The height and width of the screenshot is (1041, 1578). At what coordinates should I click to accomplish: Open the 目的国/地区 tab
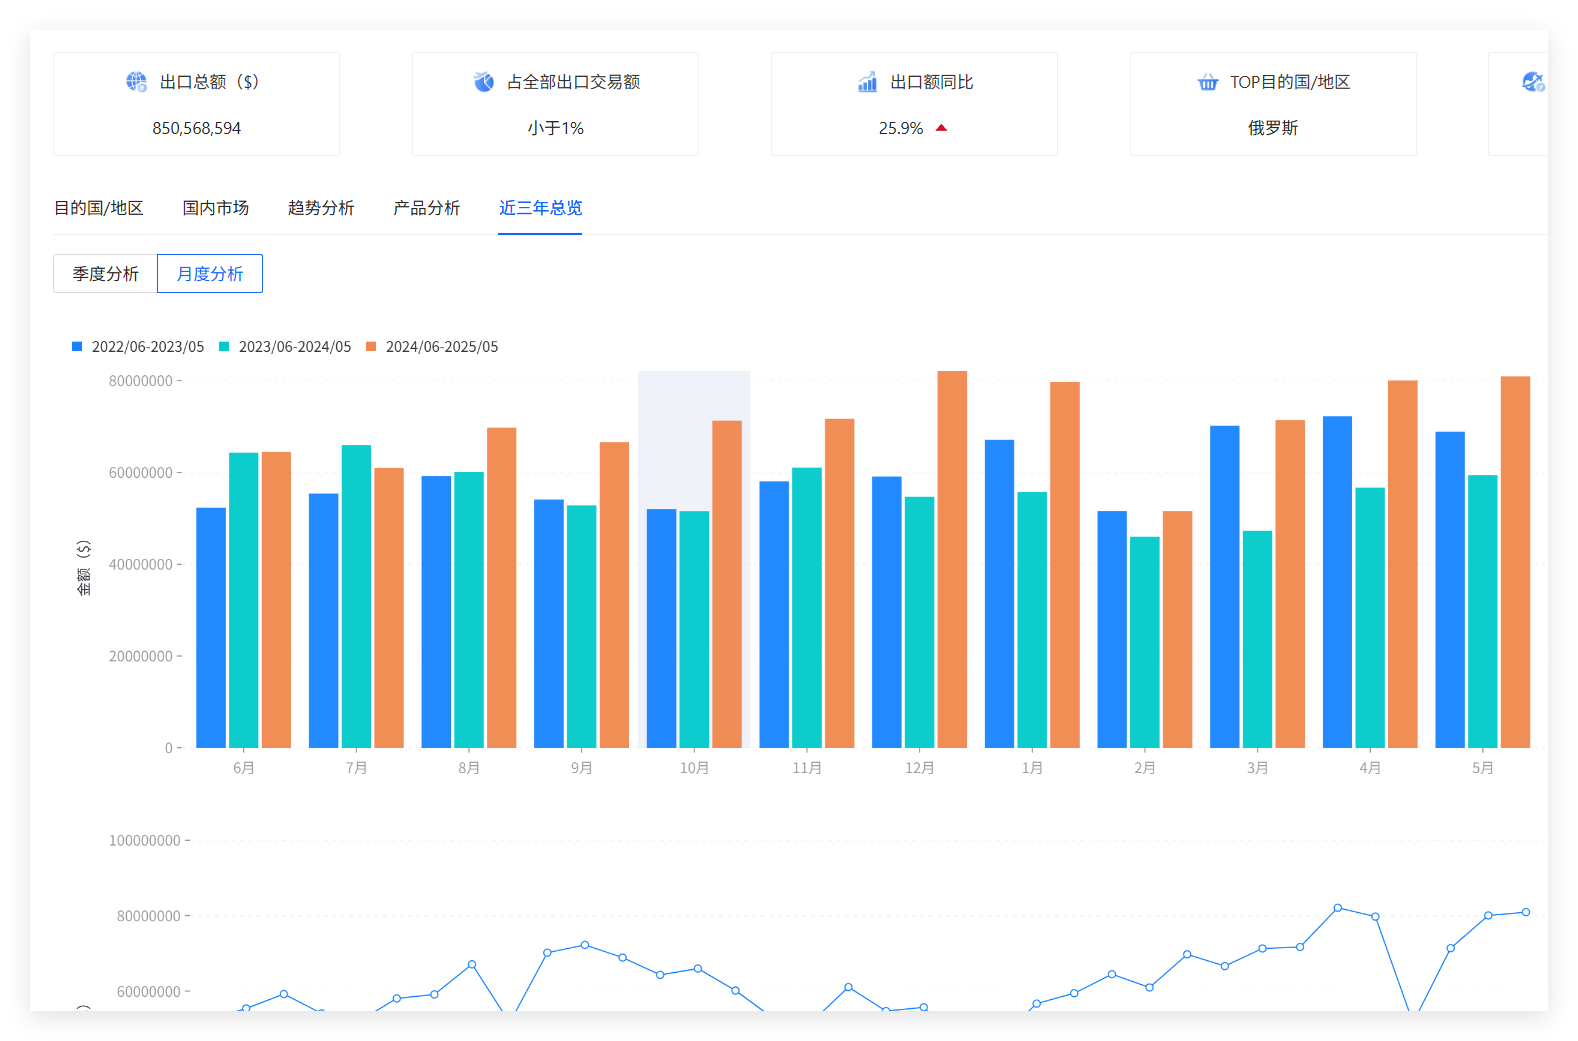(99, 208)
